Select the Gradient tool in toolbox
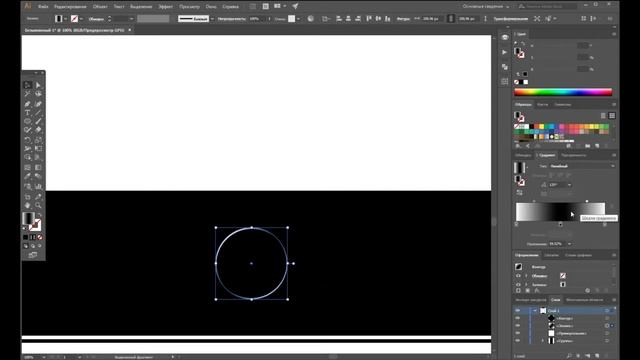The image size is (640, 360). coord(38,167)
